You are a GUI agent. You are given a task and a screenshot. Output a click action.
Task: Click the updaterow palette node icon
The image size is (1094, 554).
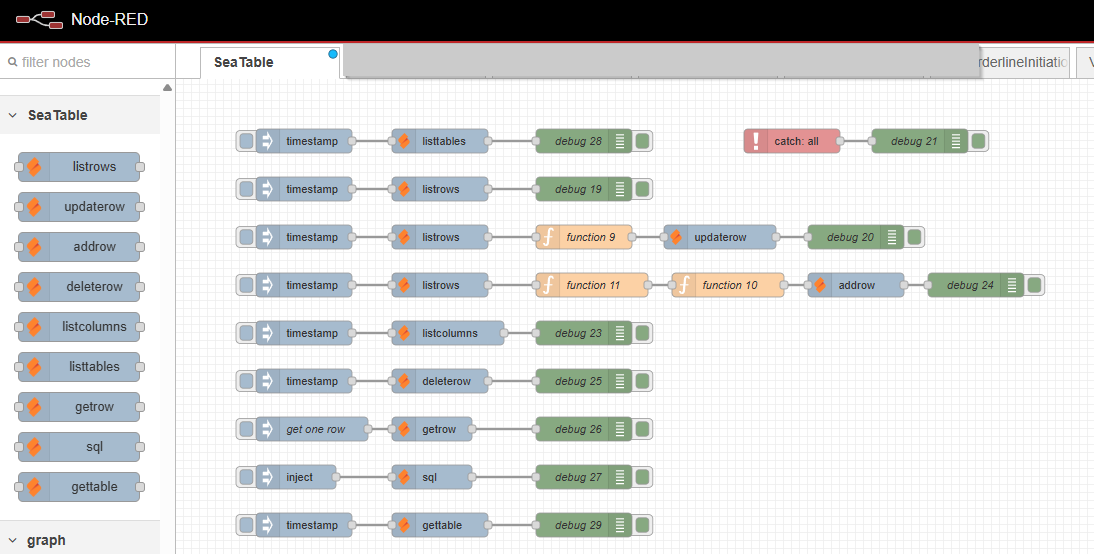[x=34, y=207]
